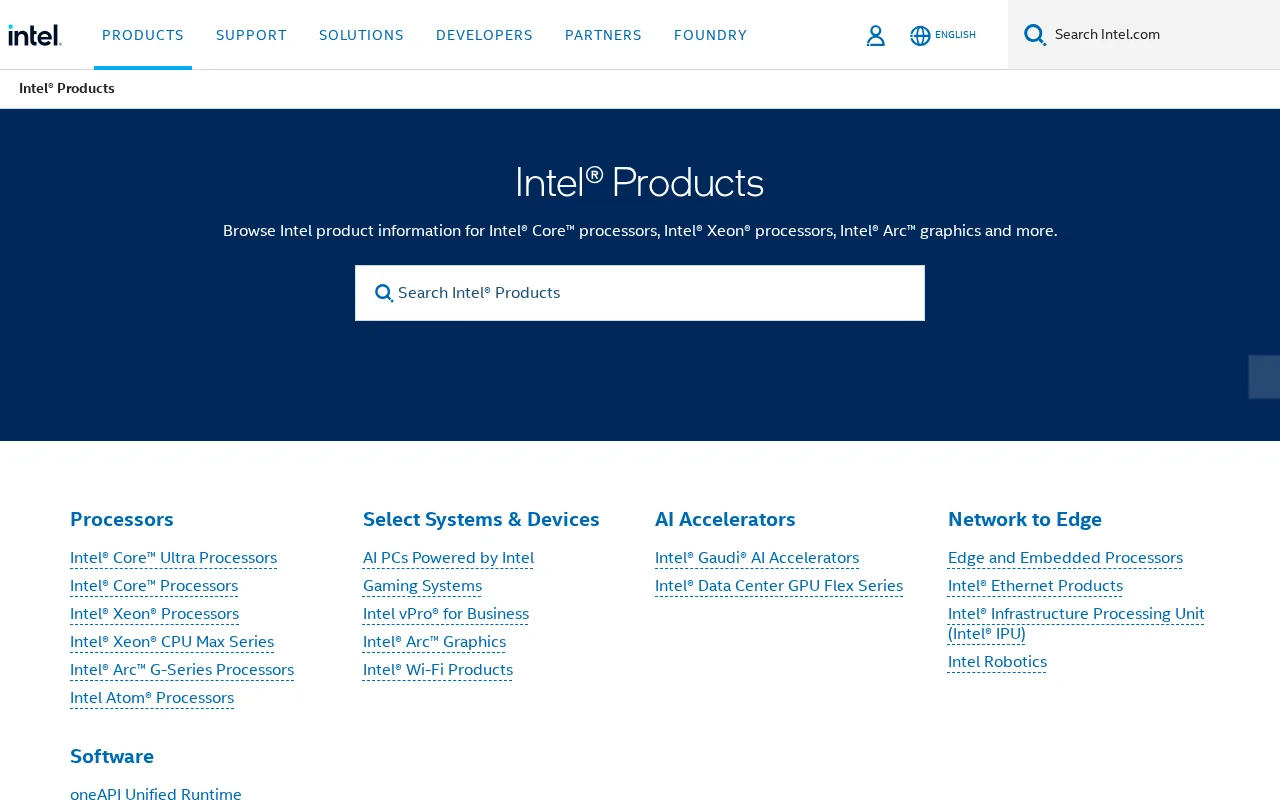1280x800 pixels.
Task: Open Intel Xeon Processors link
Action: point(154,614)
